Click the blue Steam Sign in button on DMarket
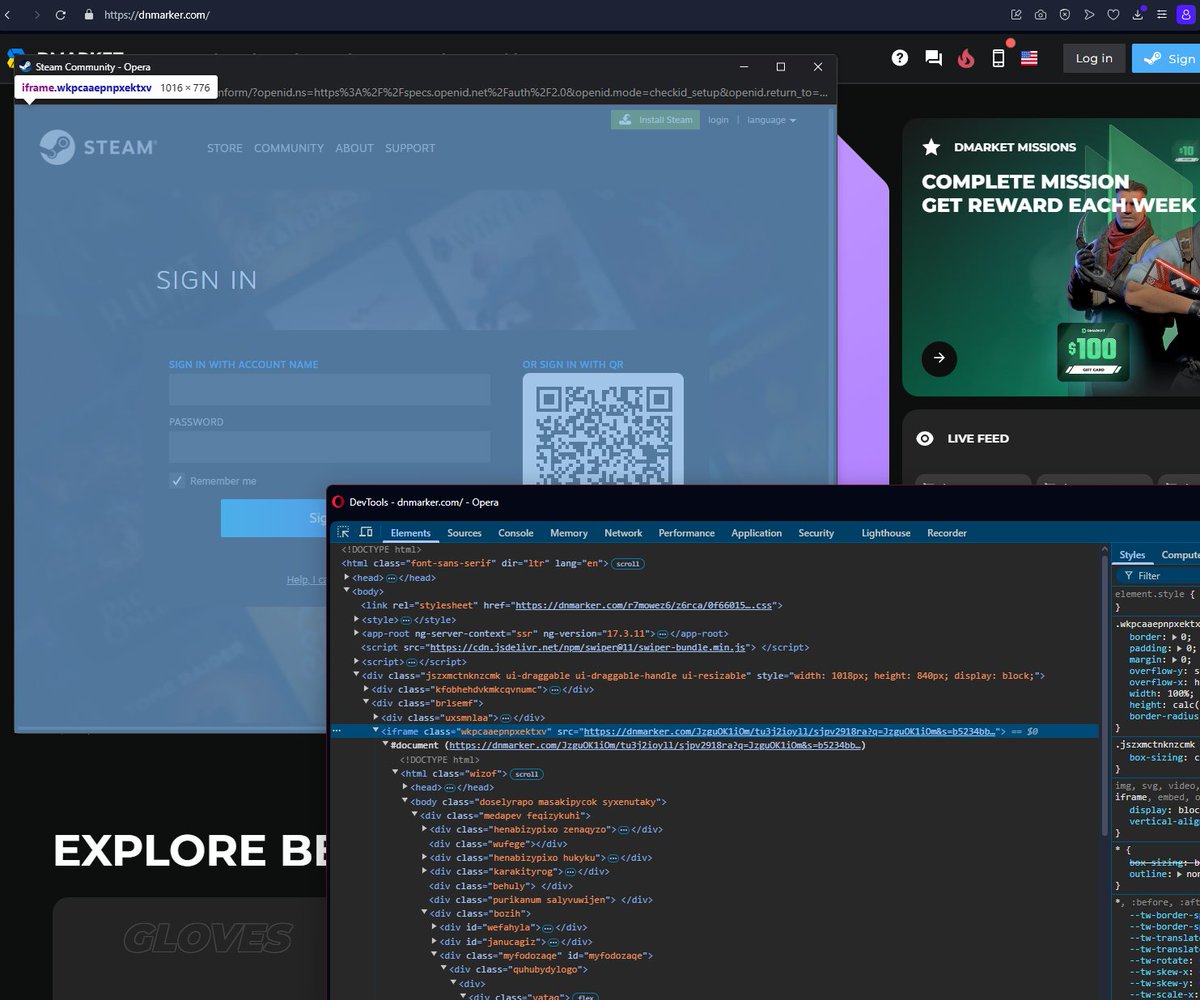1200x1000 pixels. [x=1166, y=58]
